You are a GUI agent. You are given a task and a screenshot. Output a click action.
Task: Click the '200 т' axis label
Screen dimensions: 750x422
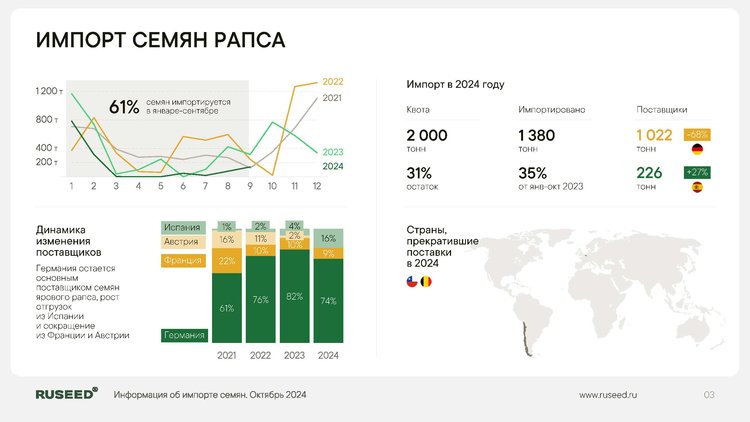coord(47,162)
